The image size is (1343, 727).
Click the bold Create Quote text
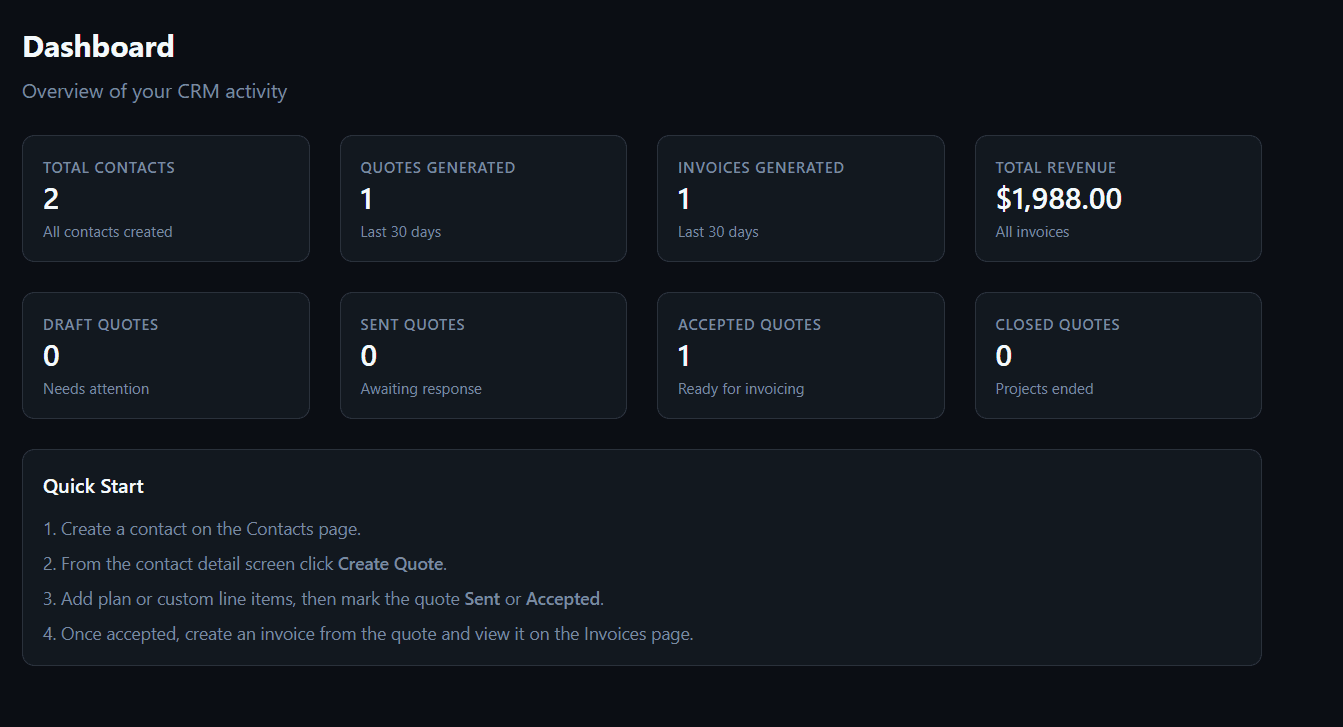click(x=390, y=564)
